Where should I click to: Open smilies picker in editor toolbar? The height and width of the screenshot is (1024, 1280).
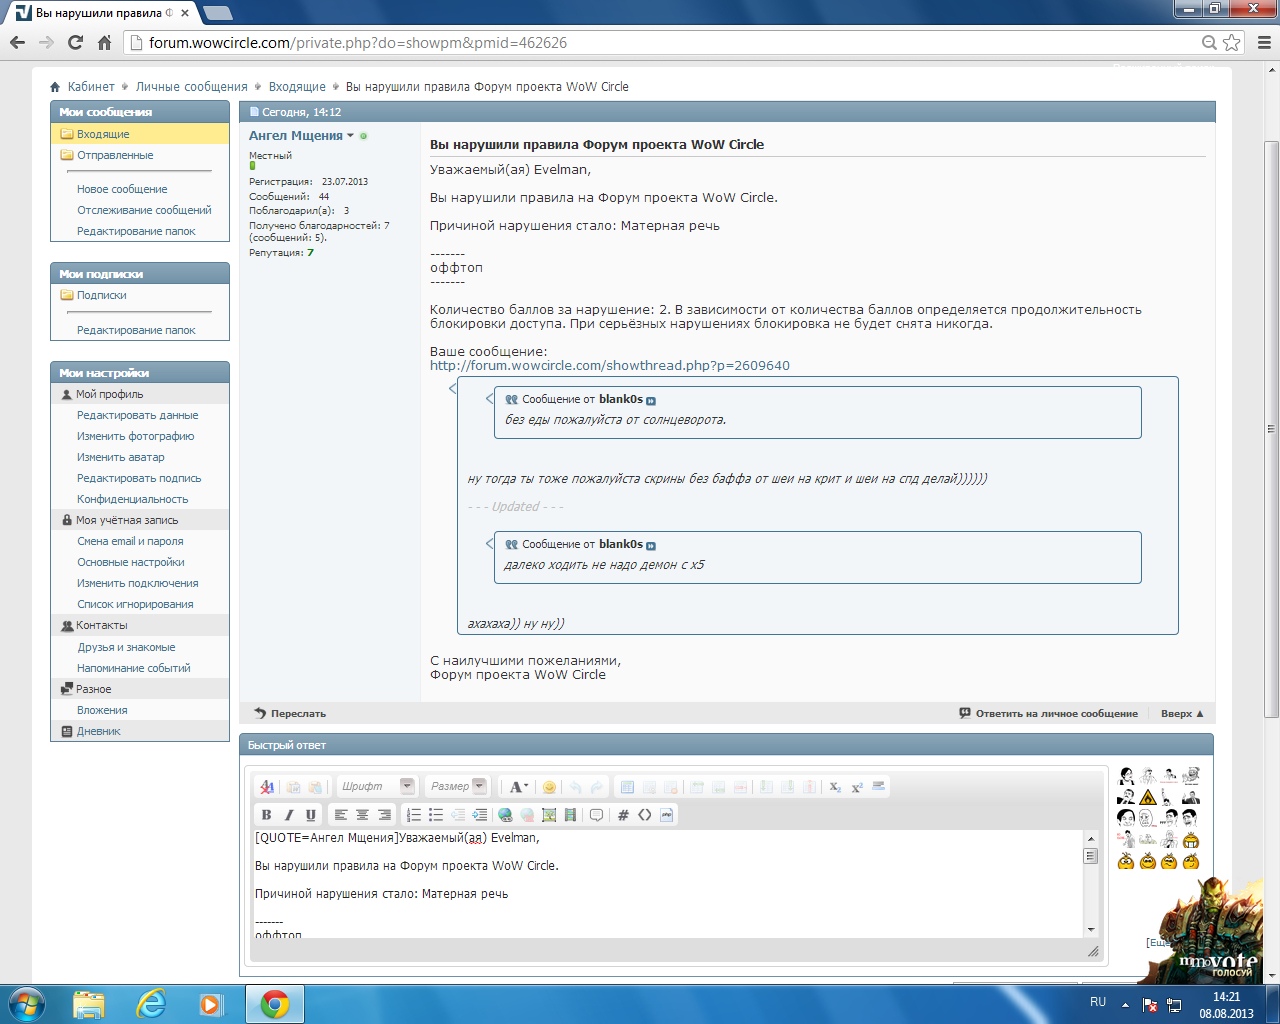pos(549,787)
